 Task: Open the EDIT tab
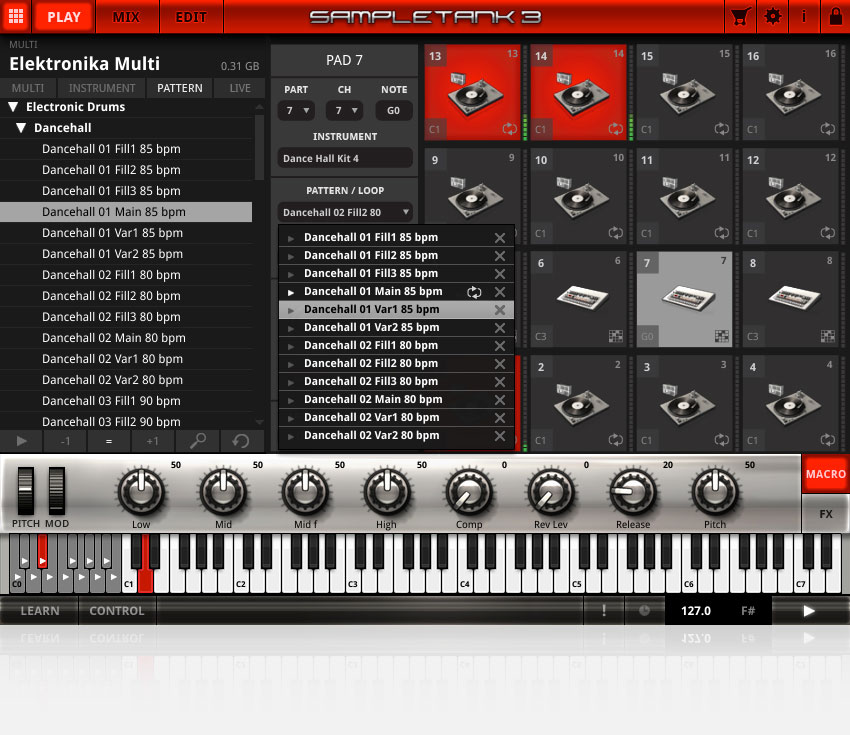(x=190, y=16)
